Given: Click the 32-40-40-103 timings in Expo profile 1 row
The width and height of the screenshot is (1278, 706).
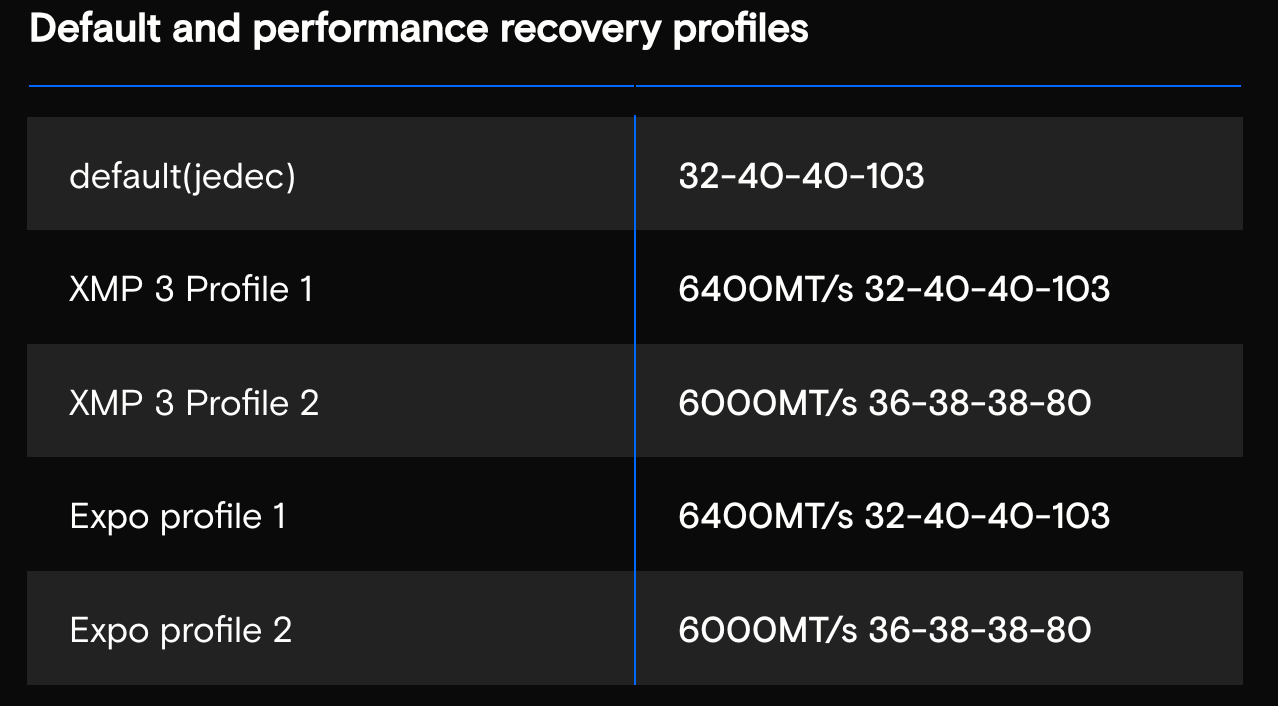Looking at the screenshot, I should point(987,517).
